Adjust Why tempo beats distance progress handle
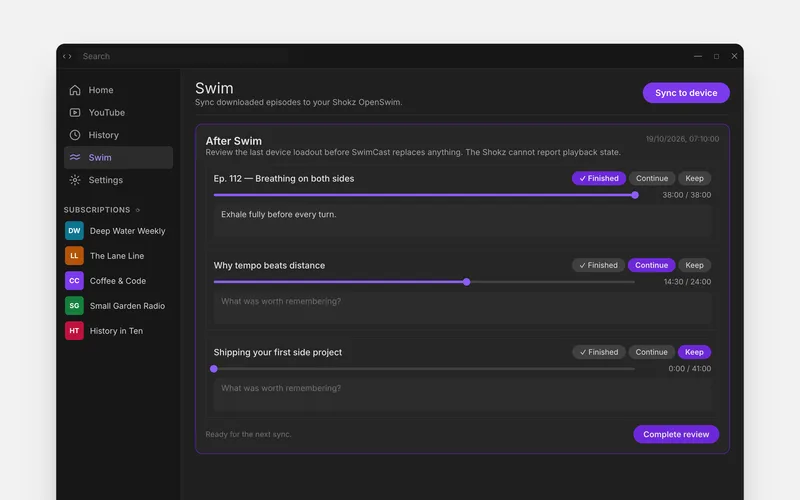The height and width of the screenshot is (500, 800). (x=466, y=282)
